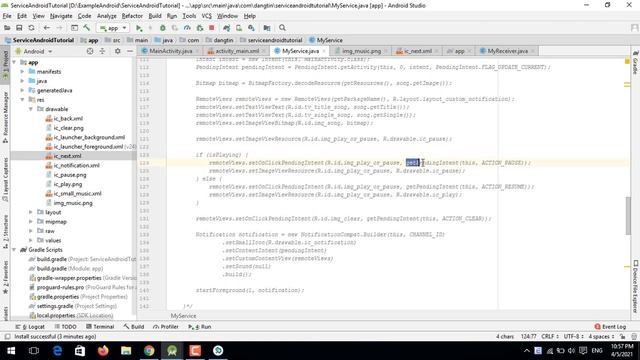Open the app run configuration dropdown
Screen dimensions: 640x360
tap(113, 28)
